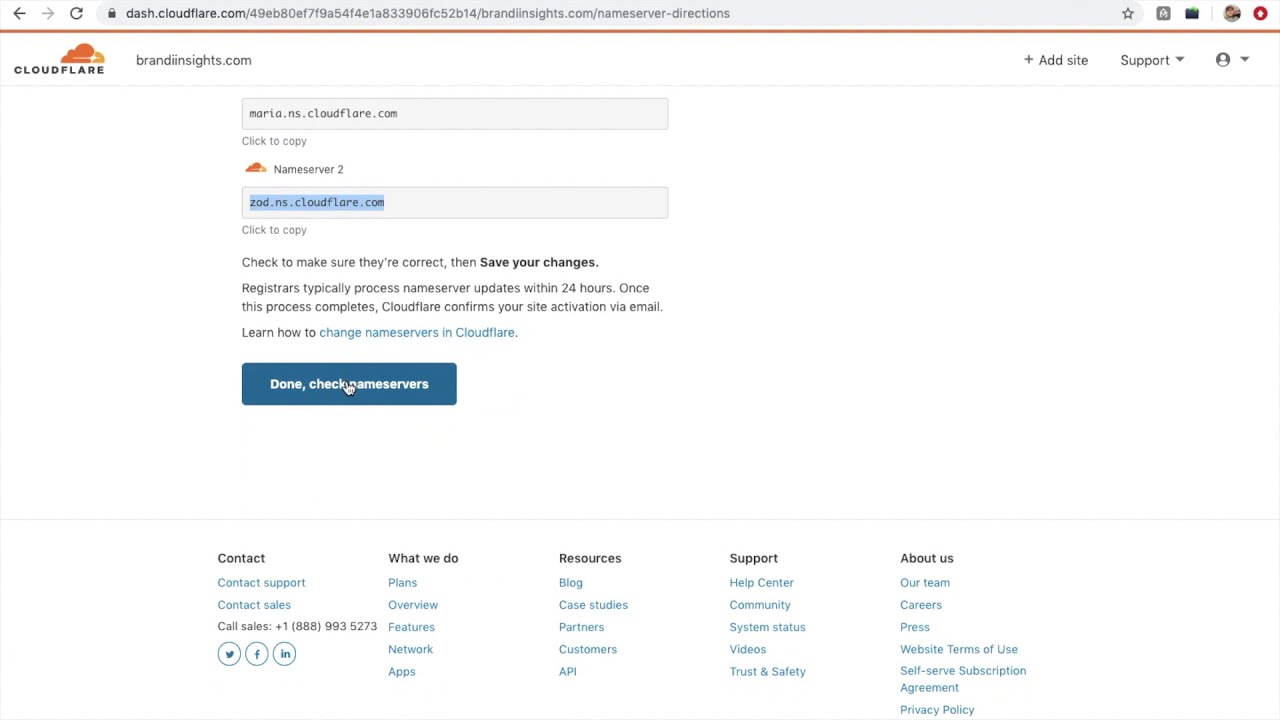Open Blog footer link
The height and width of the screenshot is (720, 1280).
pos(570,582)
